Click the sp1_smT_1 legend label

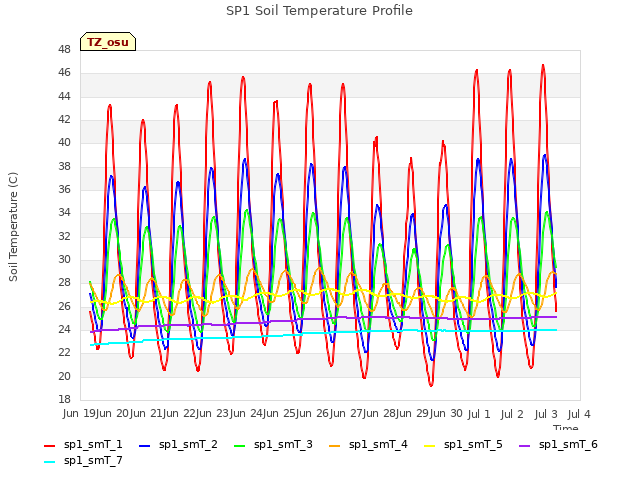click(93, 444)
